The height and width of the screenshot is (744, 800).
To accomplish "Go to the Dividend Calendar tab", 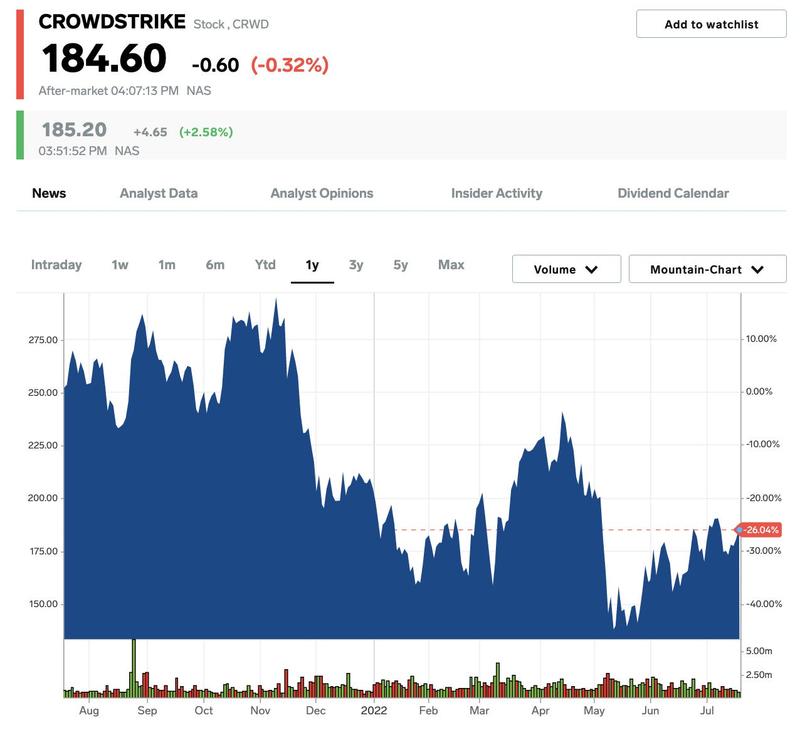I will pyautogui.click(x=673, y=193).
